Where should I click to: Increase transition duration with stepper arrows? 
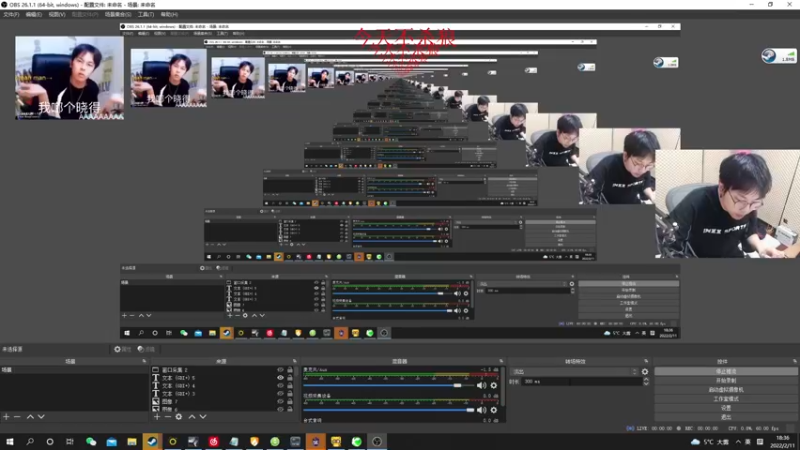[x=646, y=380]
